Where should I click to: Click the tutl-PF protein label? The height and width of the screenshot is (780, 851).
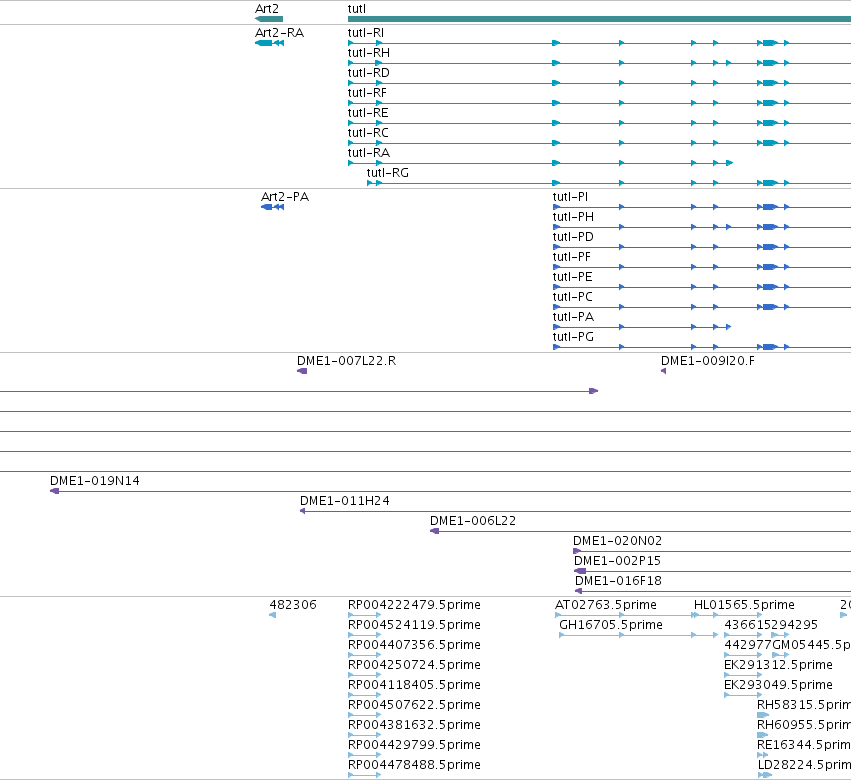[571, 257]
